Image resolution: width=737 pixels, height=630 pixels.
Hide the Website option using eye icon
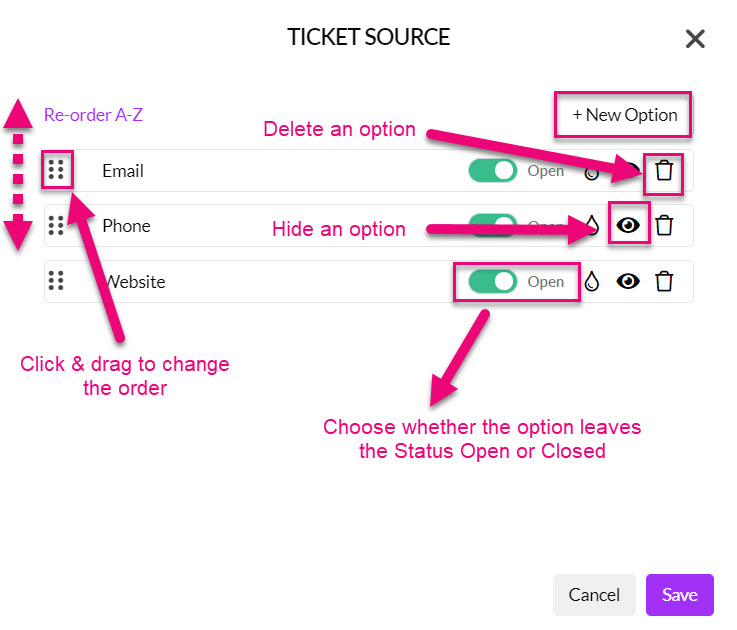628,281
